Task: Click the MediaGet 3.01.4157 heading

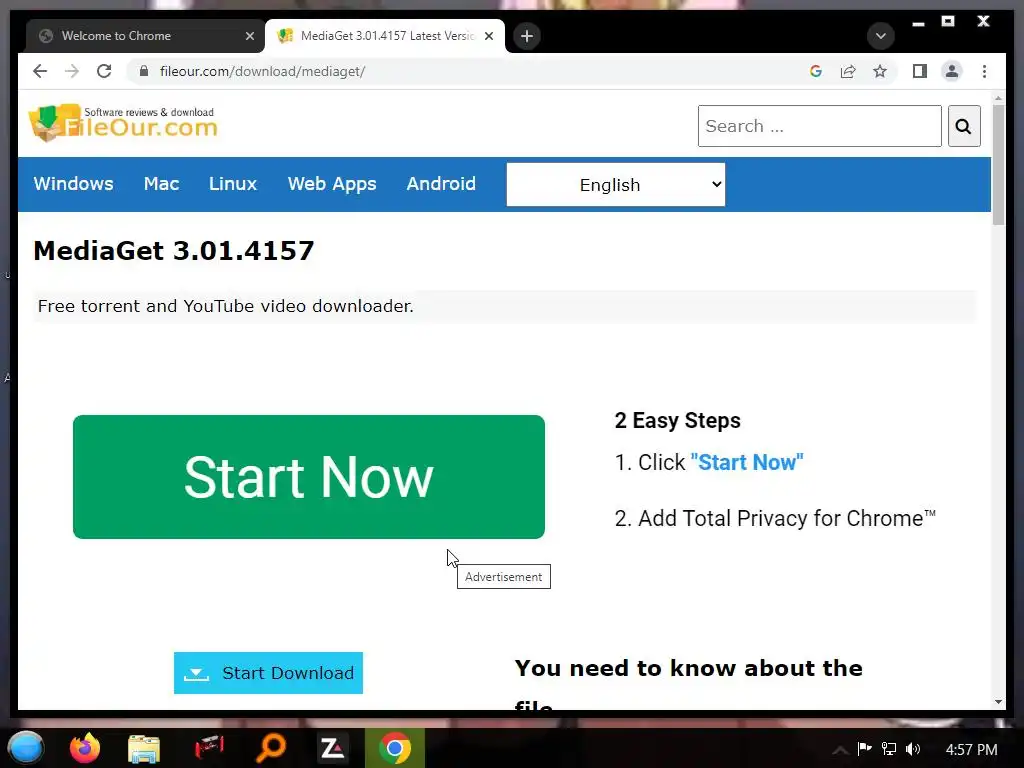Action: pyautogui.click(x=174, y=251)
